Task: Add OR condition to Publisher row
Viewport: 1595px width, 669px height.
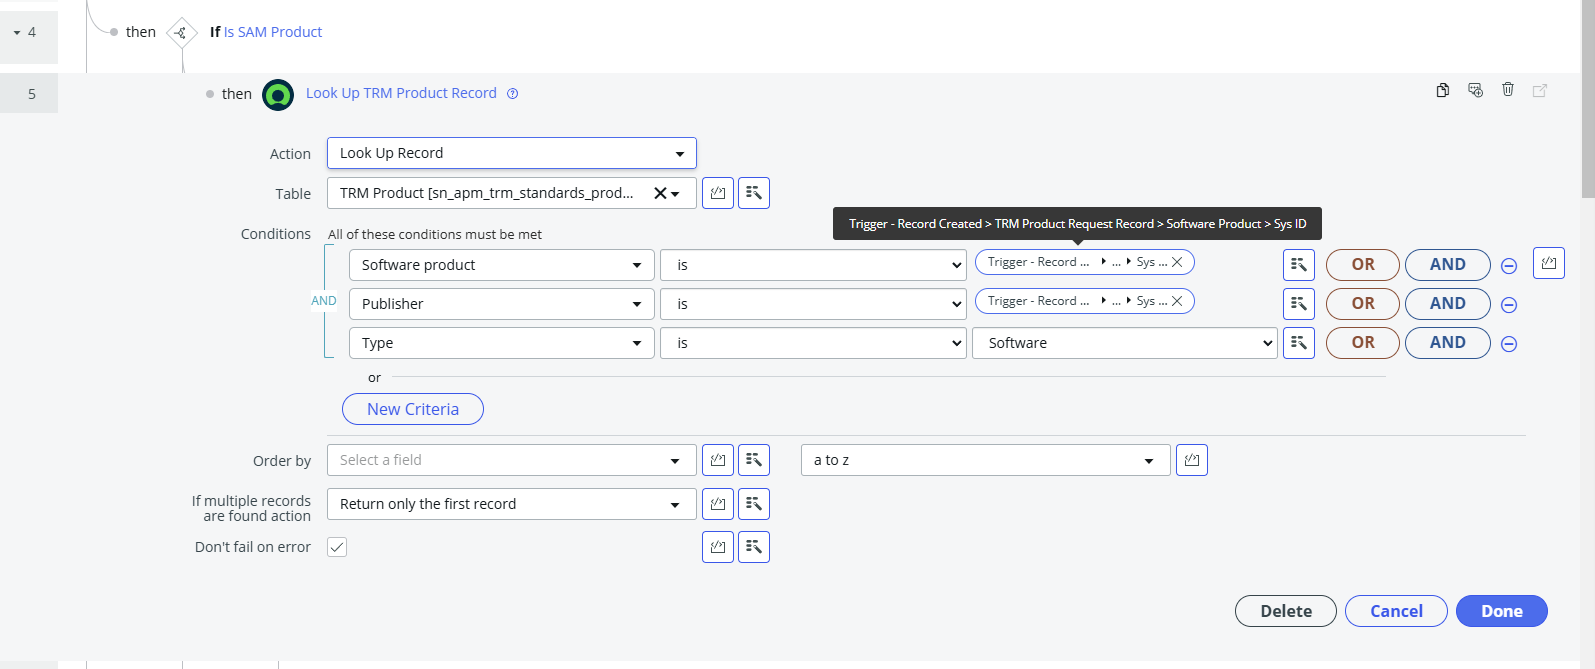Action: [x=1363, y=304]
